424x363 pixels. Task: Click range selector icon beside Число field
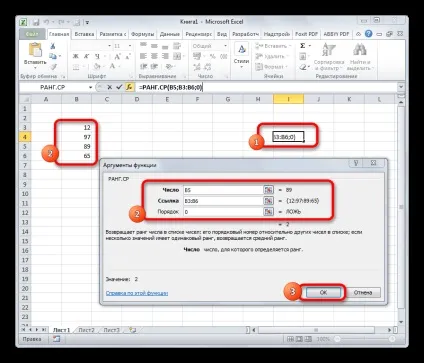click(x=268, y=190)
